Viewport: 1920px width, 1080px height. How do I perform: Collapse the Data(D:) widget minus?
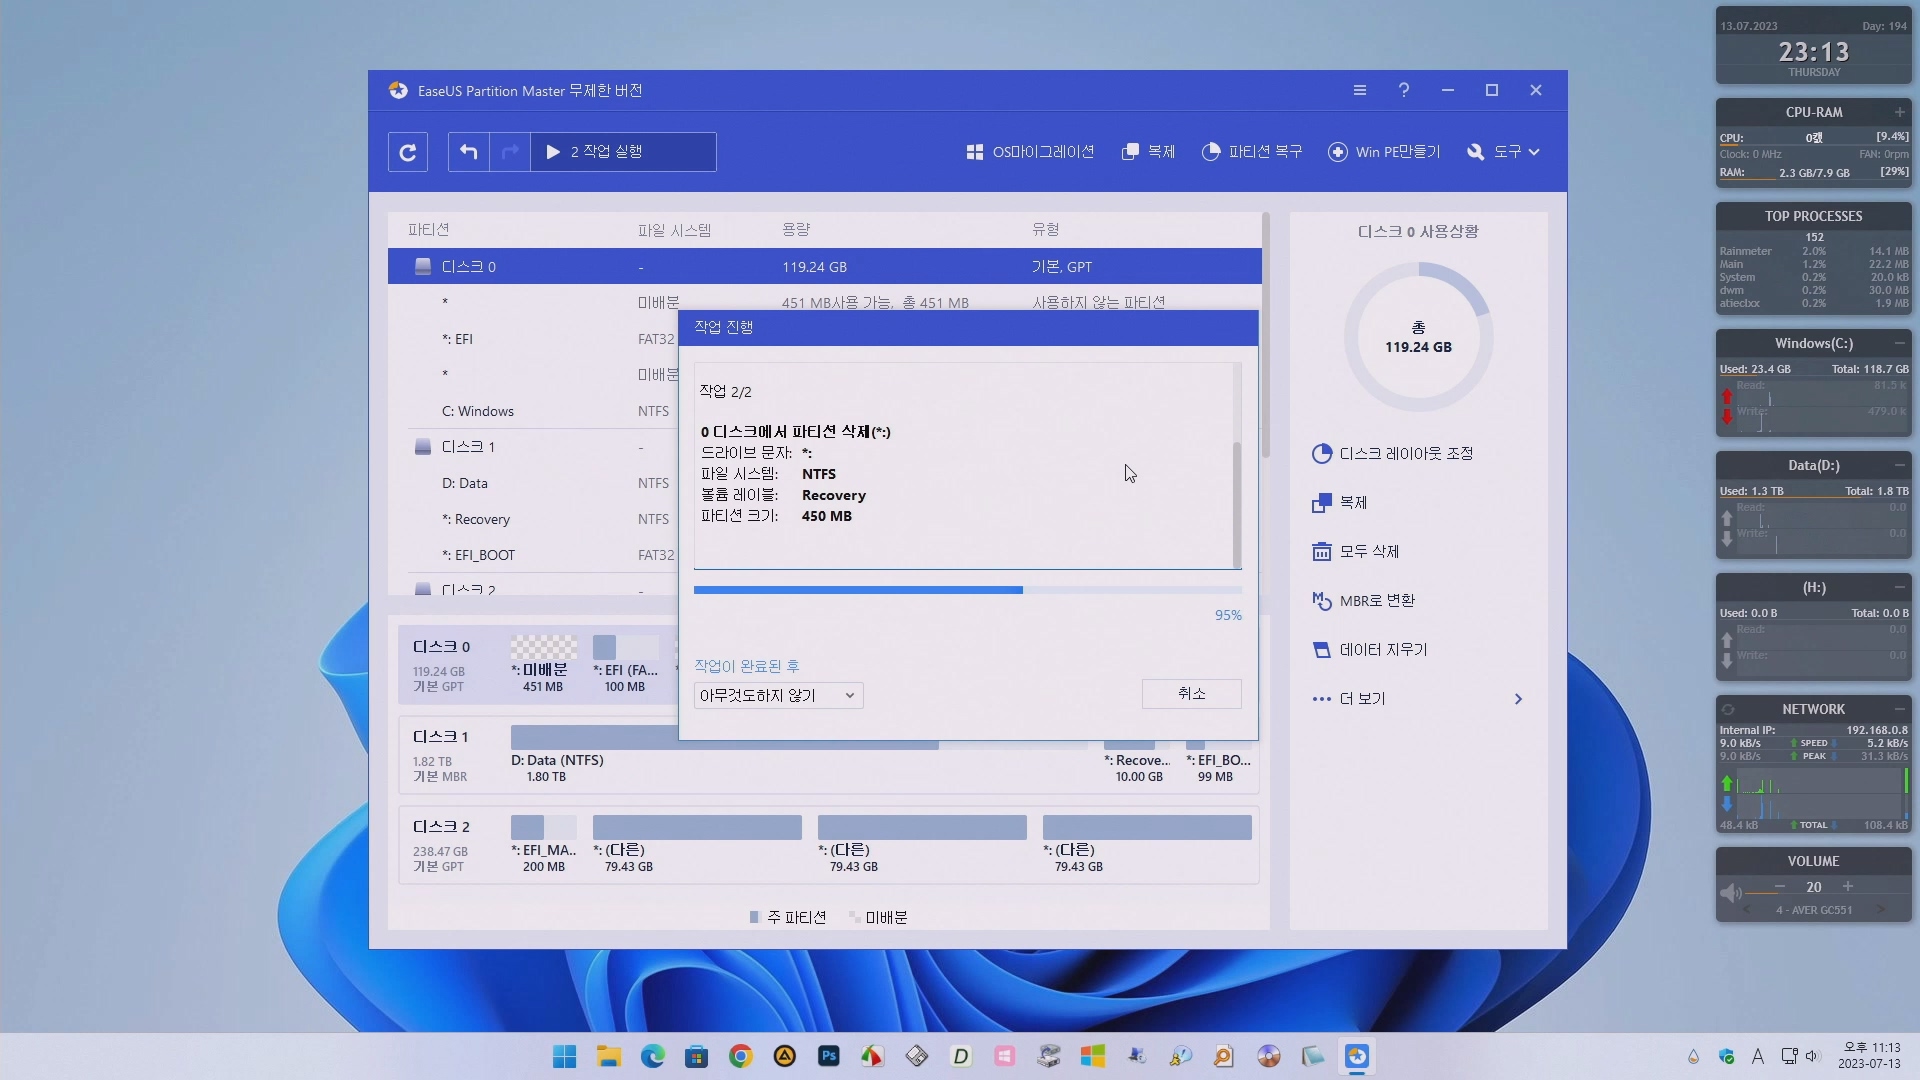1899,465
